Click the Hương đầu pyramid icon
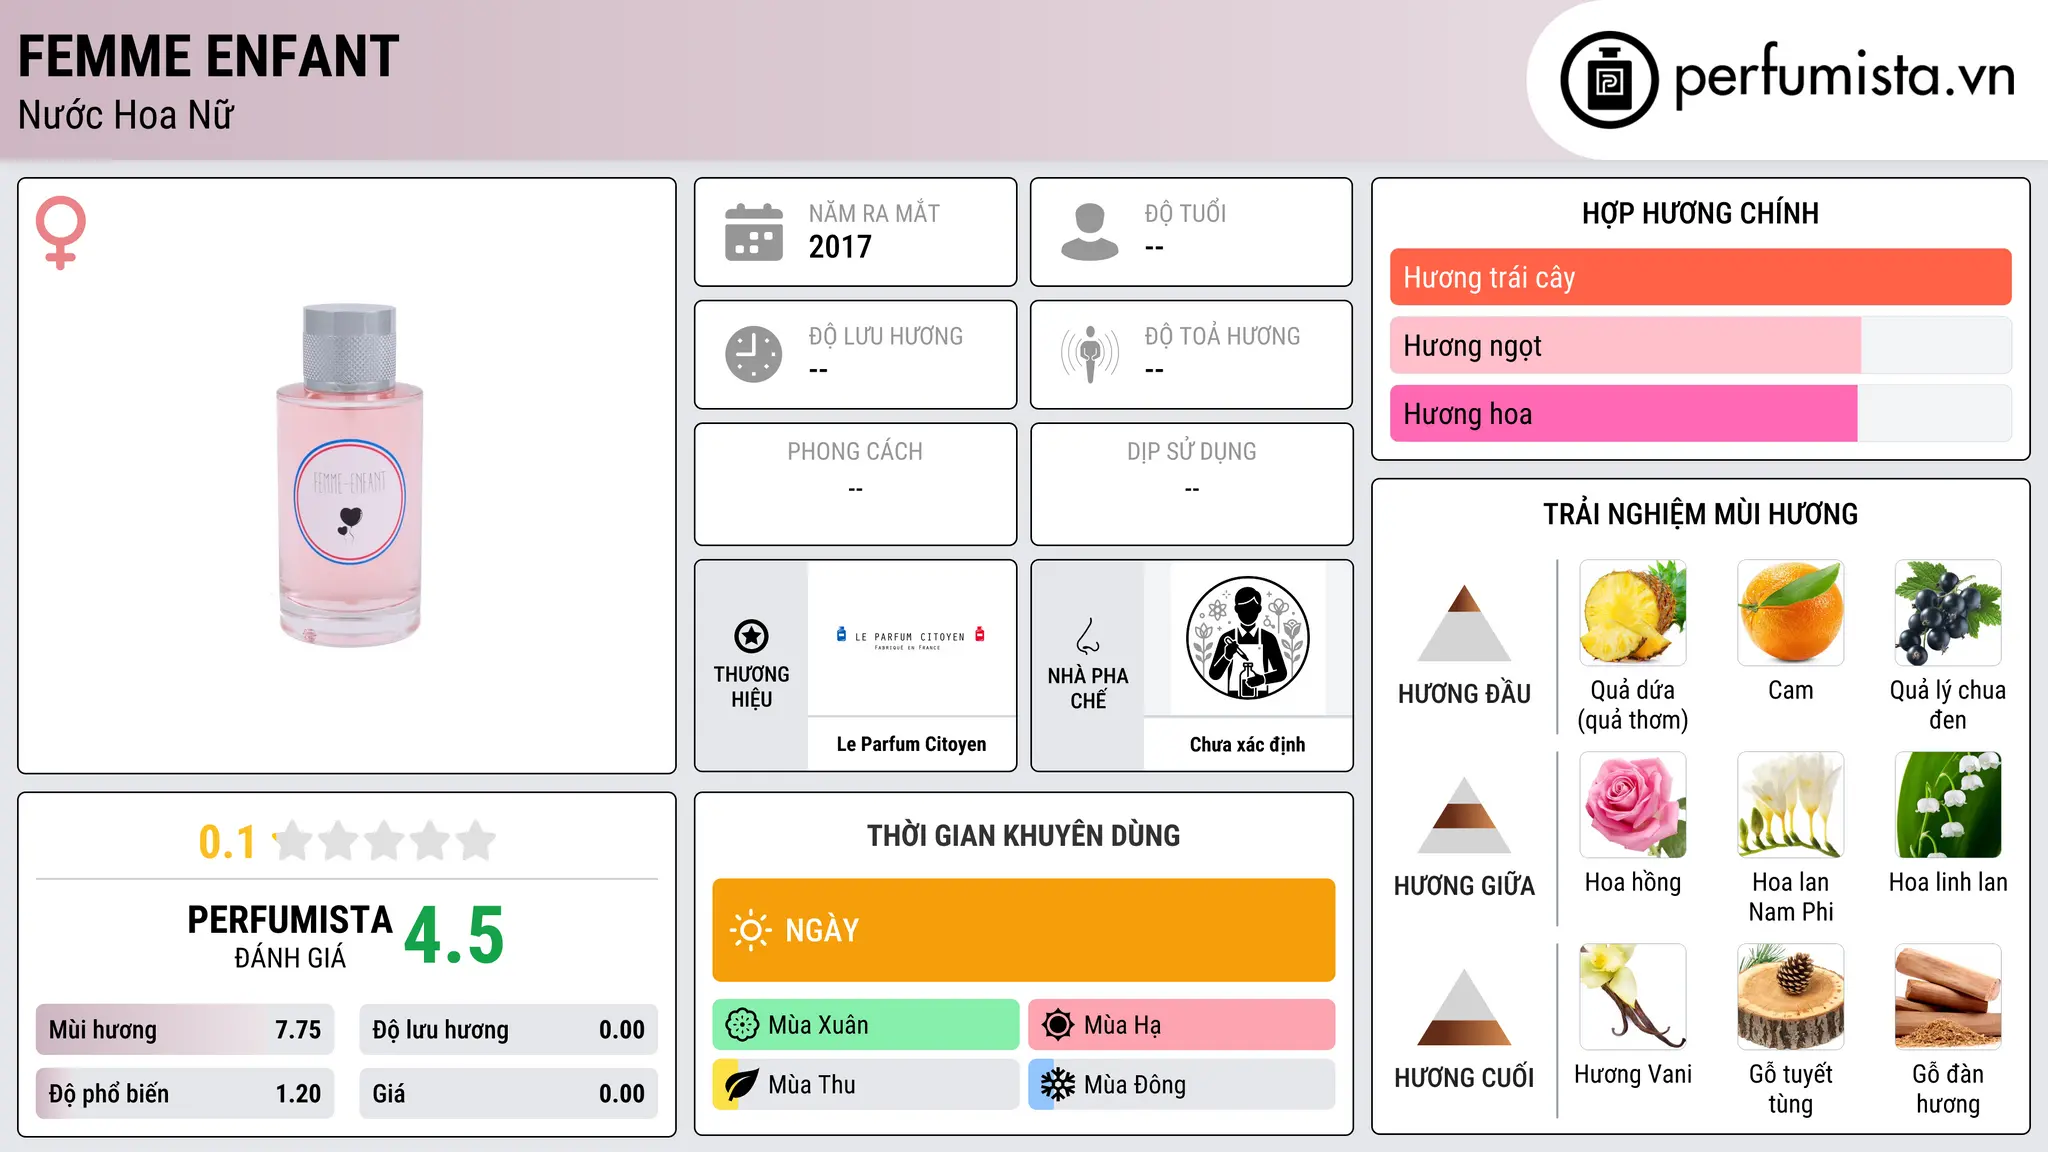 (1465, 623)
